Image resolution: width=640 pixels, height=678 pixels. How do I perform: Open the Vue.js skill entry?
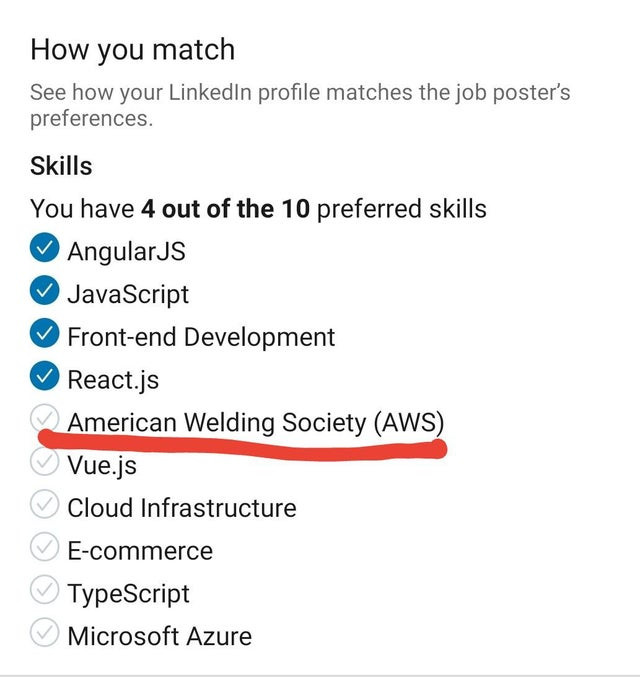coord(102,466)
